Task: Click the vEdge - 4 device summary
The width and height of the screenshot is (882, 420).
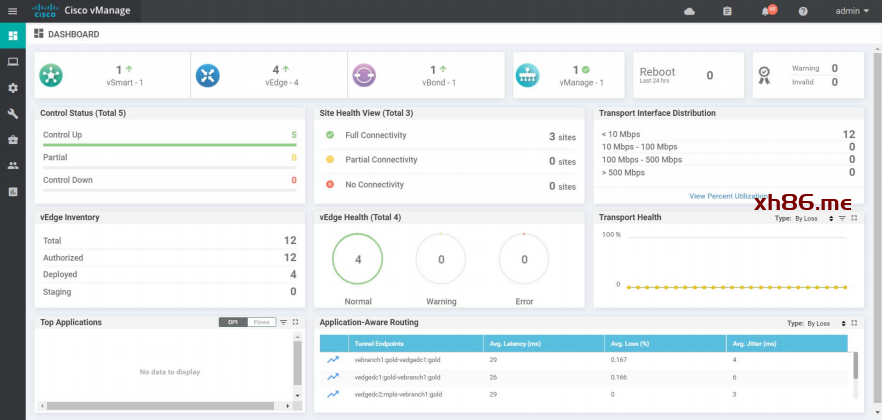Action: 275,76
